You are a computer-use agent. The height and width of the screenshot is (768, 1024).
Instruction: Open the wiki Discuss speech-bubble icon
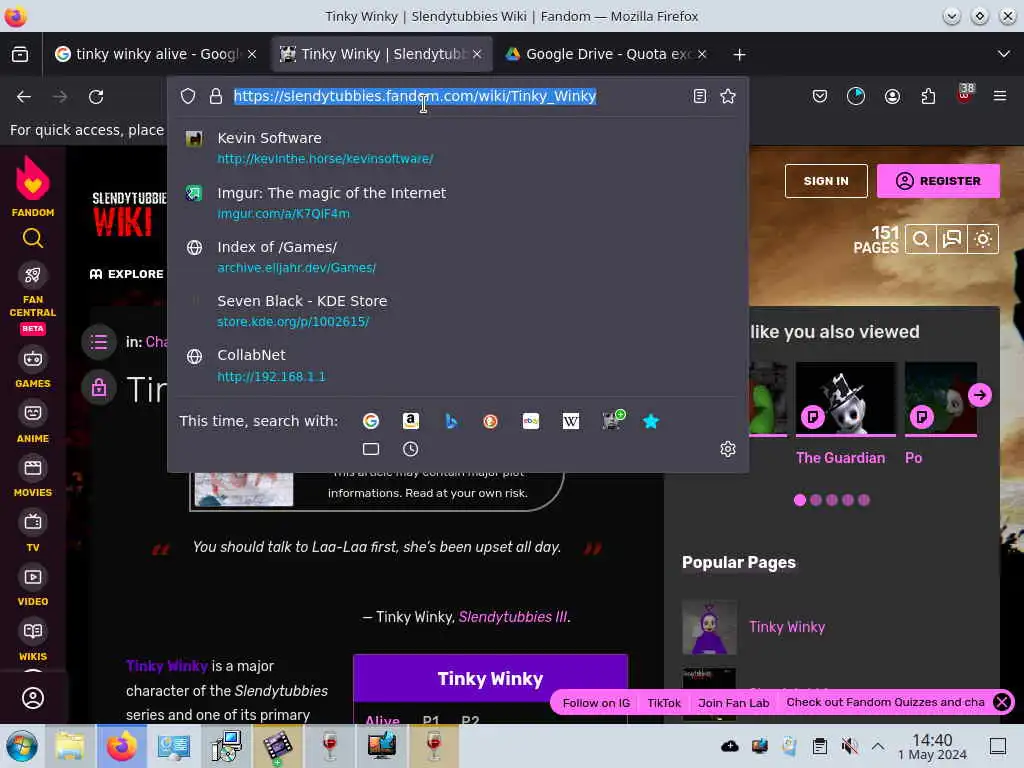952,239
